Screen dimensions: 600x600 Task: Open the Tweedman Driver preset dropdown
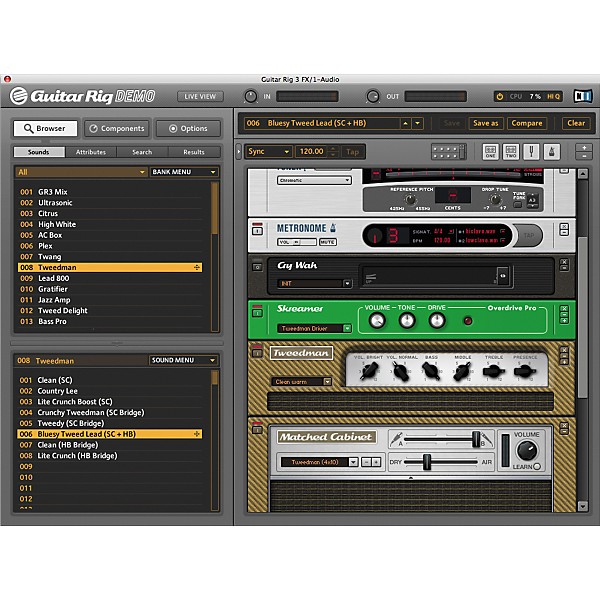(314, 328)
